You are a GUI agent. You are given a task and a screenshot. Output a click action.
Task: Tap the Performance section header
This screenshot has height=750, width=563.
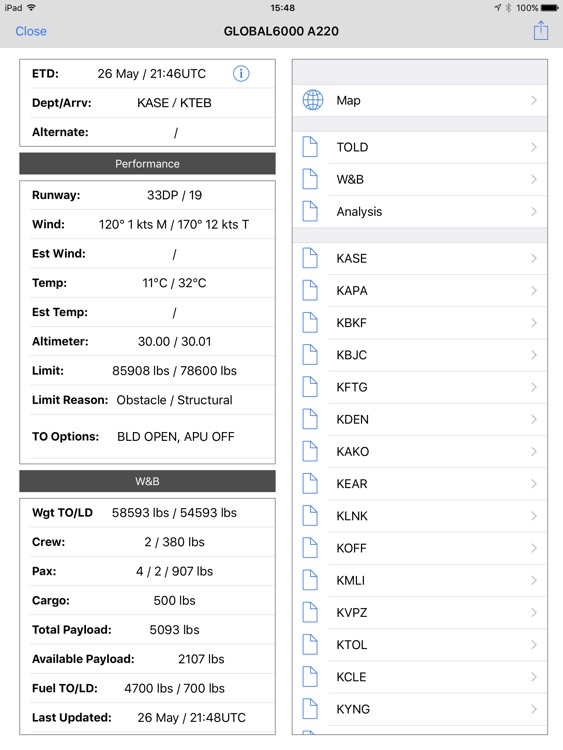coord(147,164)
